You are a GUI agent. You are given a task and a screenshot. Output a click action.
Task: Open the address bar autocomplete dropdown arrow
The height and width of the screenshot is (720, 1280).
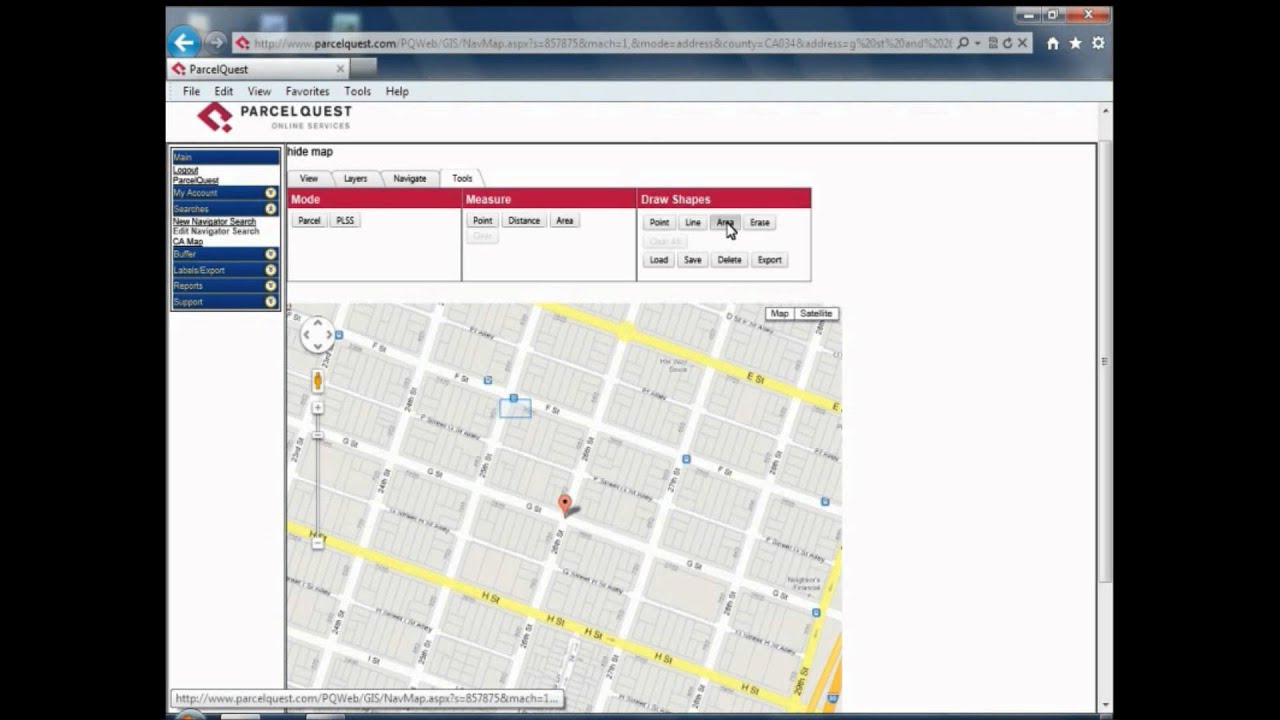pos(978,43)
